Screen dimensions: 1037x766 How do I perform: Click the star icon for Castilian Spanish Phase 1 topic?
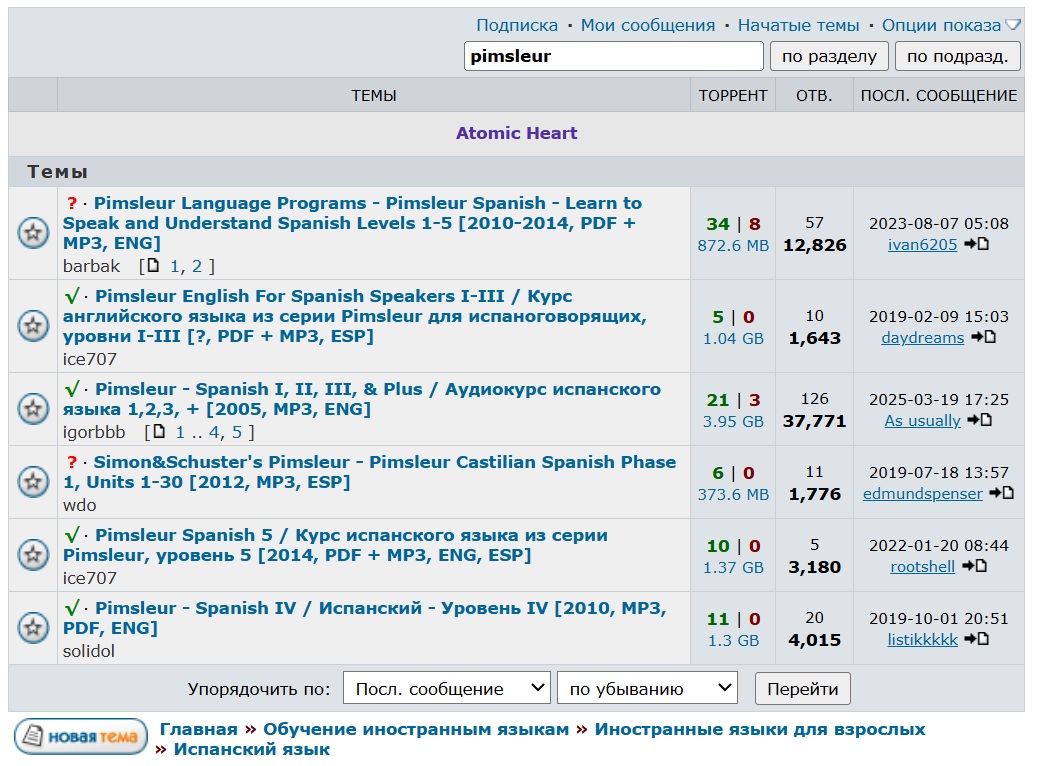pos(33,482)
